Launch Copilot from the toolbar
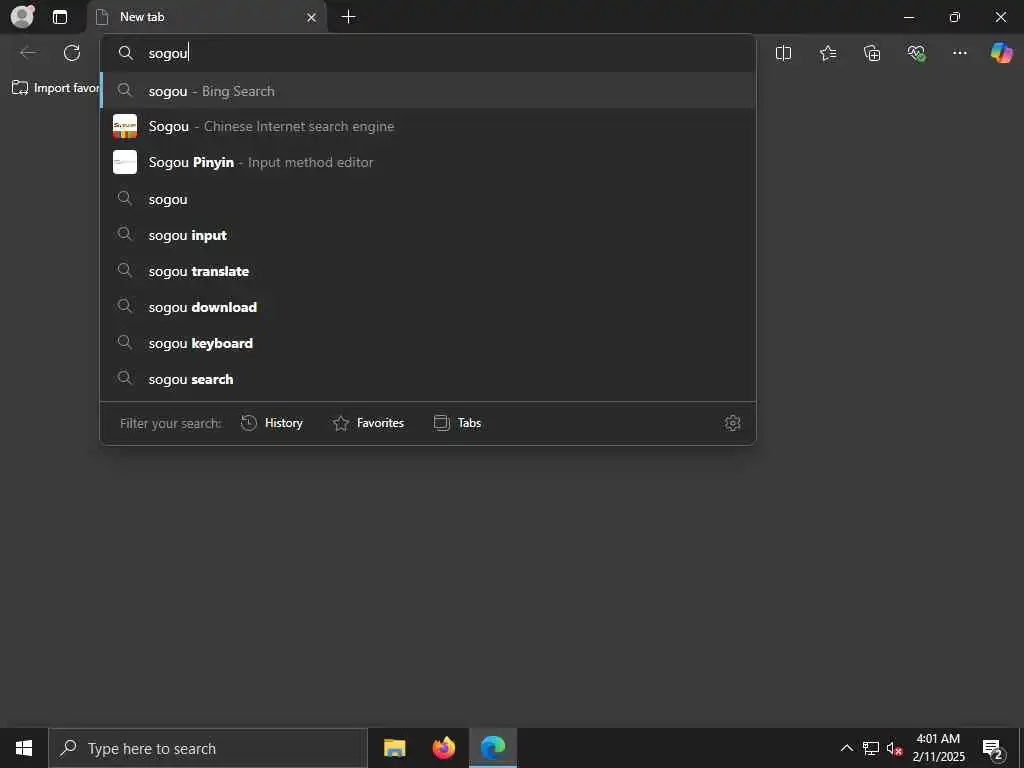The height and width of the screenshot is (768, 1024). pos(1001,53)
